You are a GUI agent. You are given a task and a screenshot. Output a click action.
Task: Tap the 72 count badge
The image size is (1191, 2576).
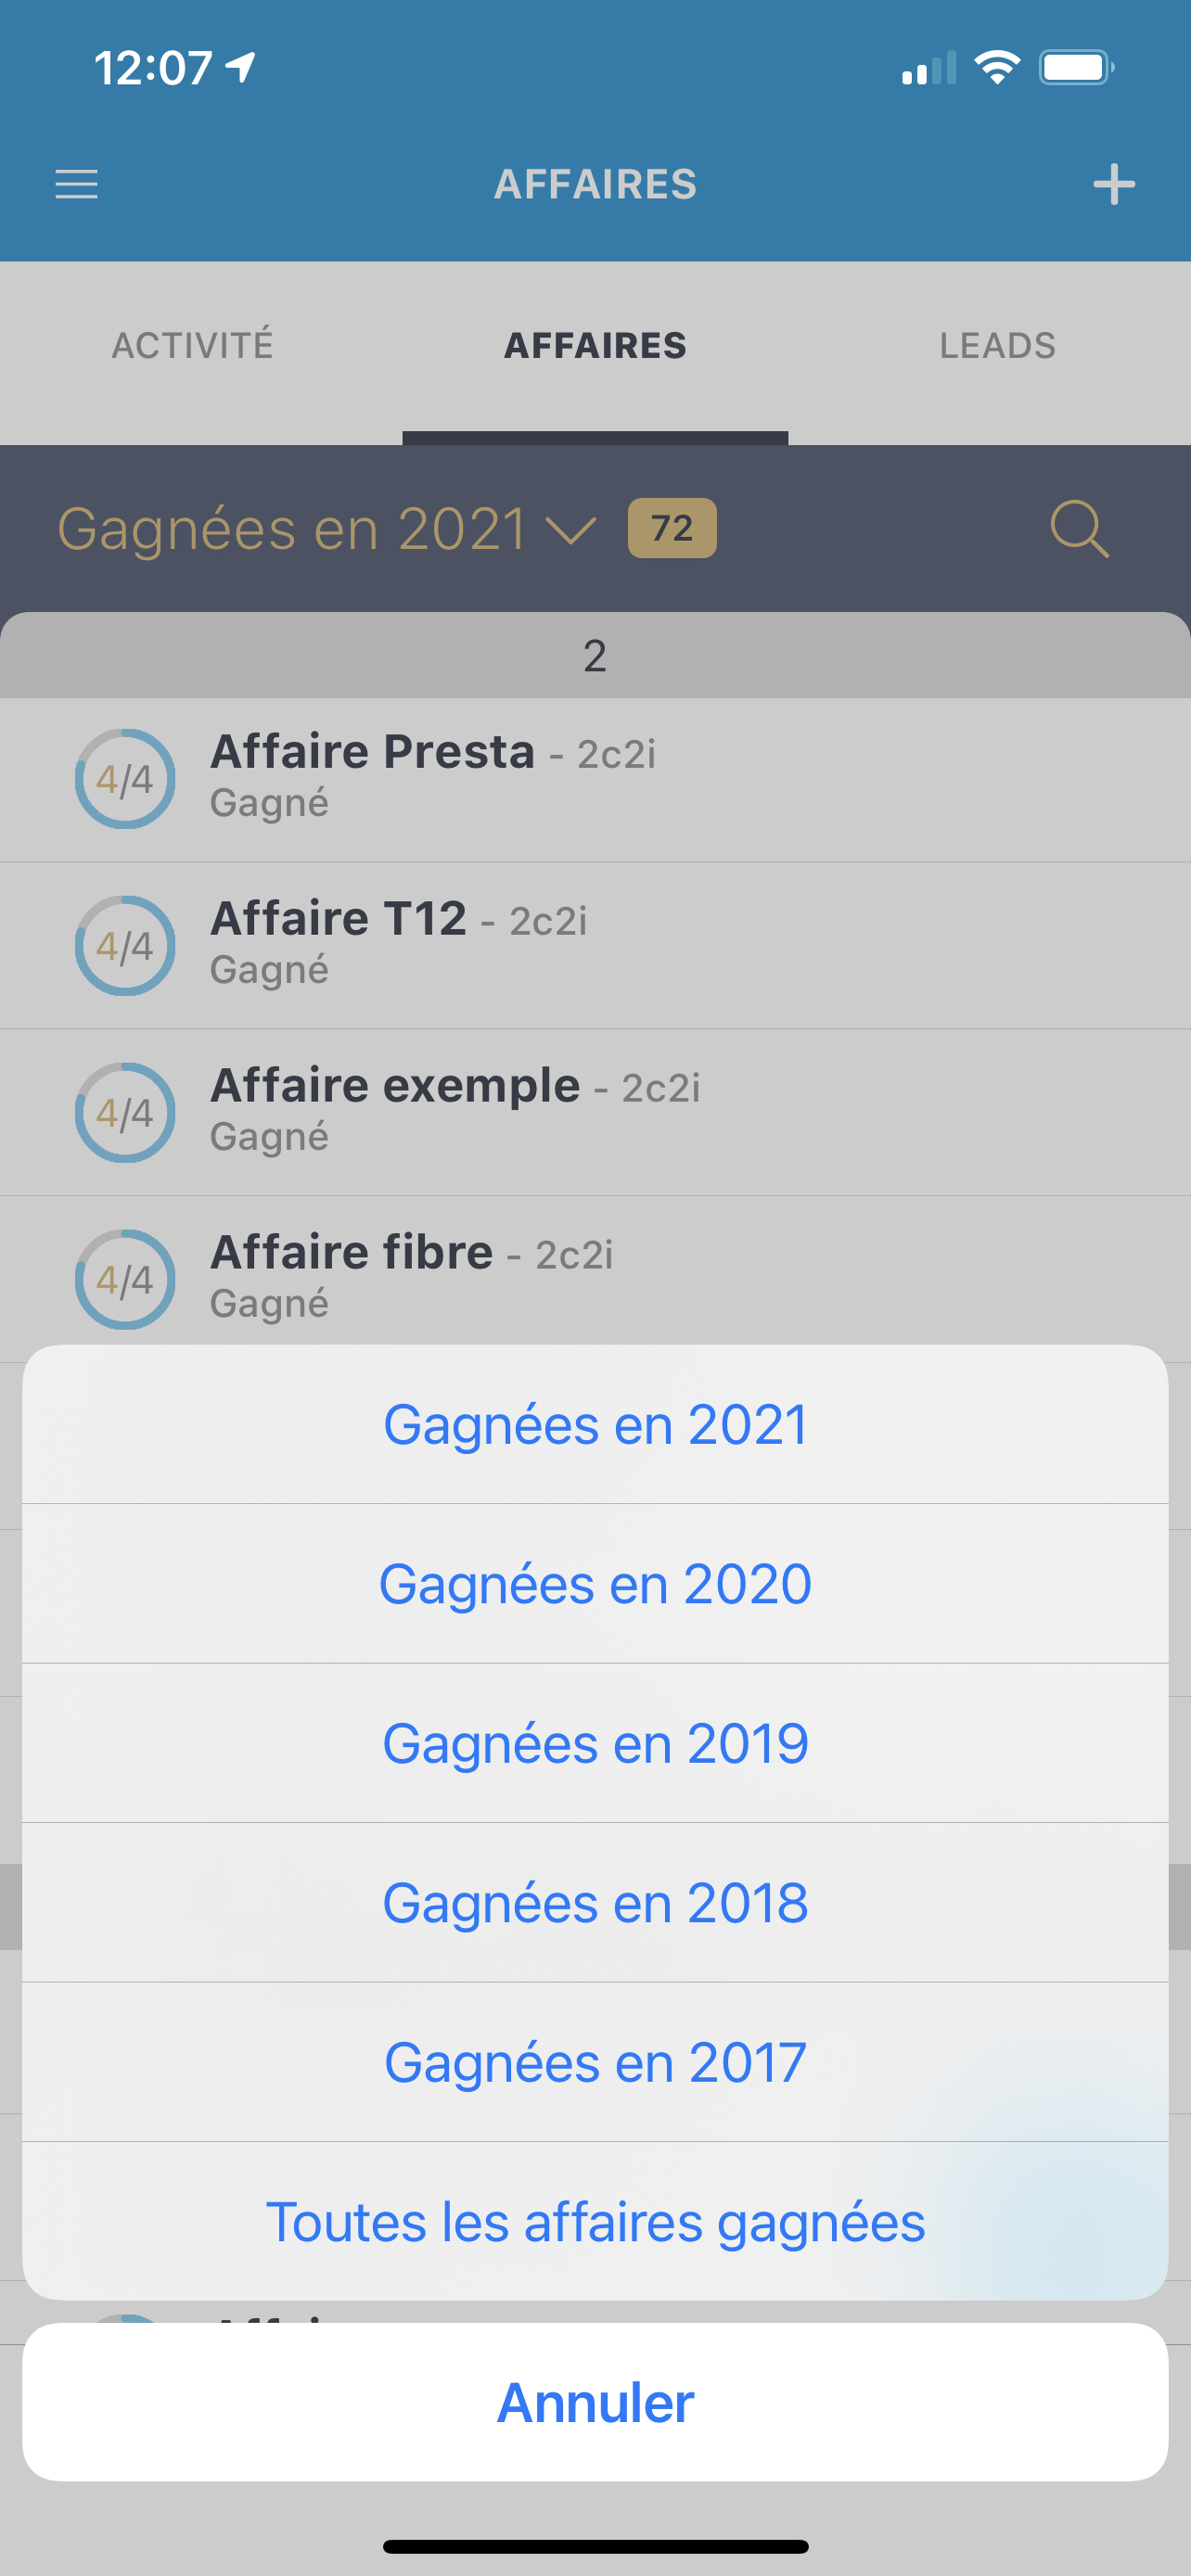click(x=672, y=528)
